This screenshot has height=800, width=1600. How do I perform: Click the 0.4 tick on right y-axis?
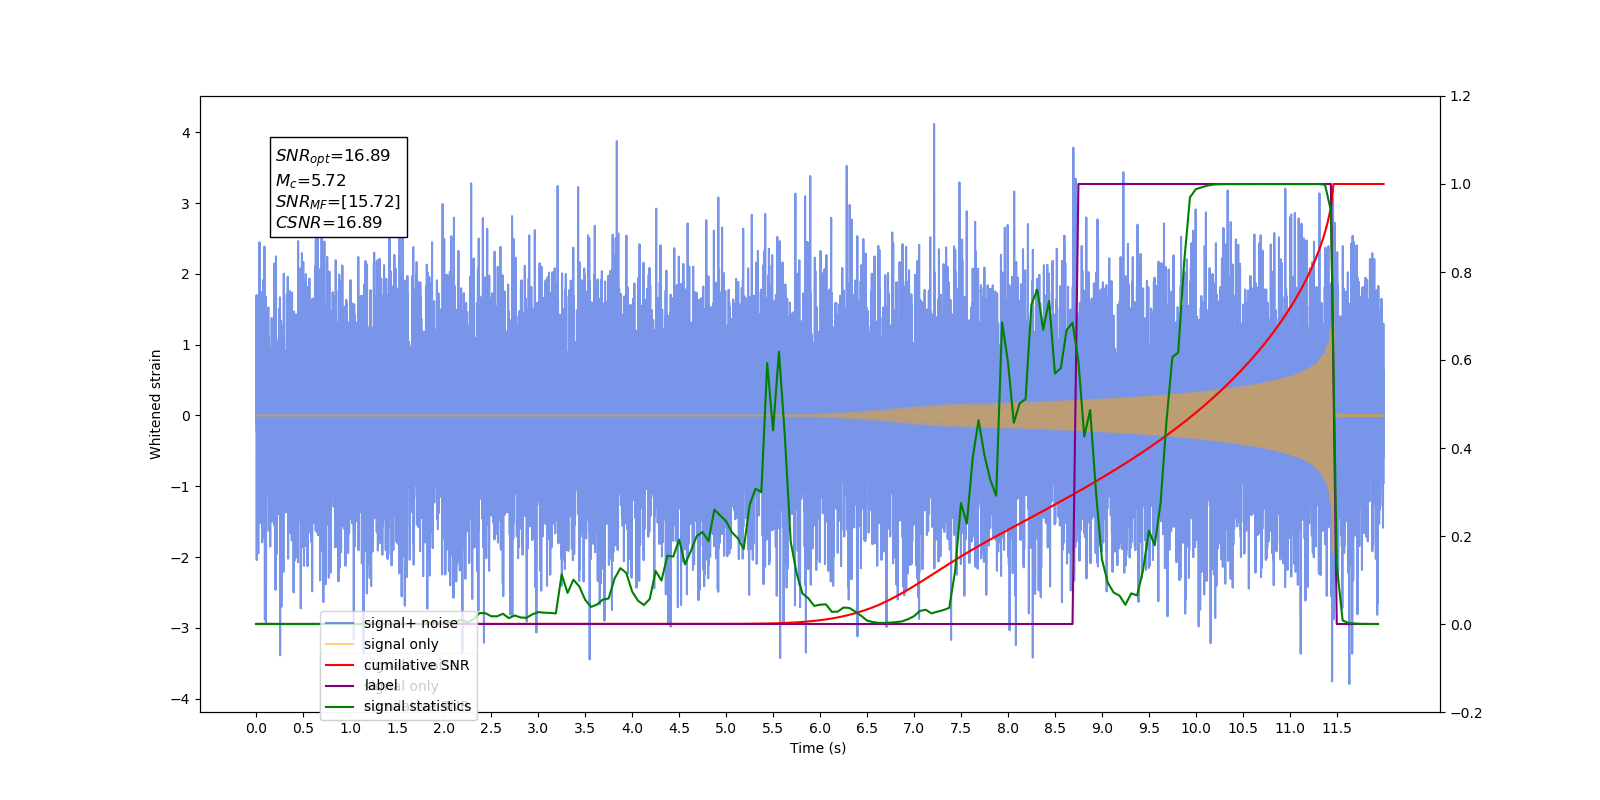[1461, 449]
